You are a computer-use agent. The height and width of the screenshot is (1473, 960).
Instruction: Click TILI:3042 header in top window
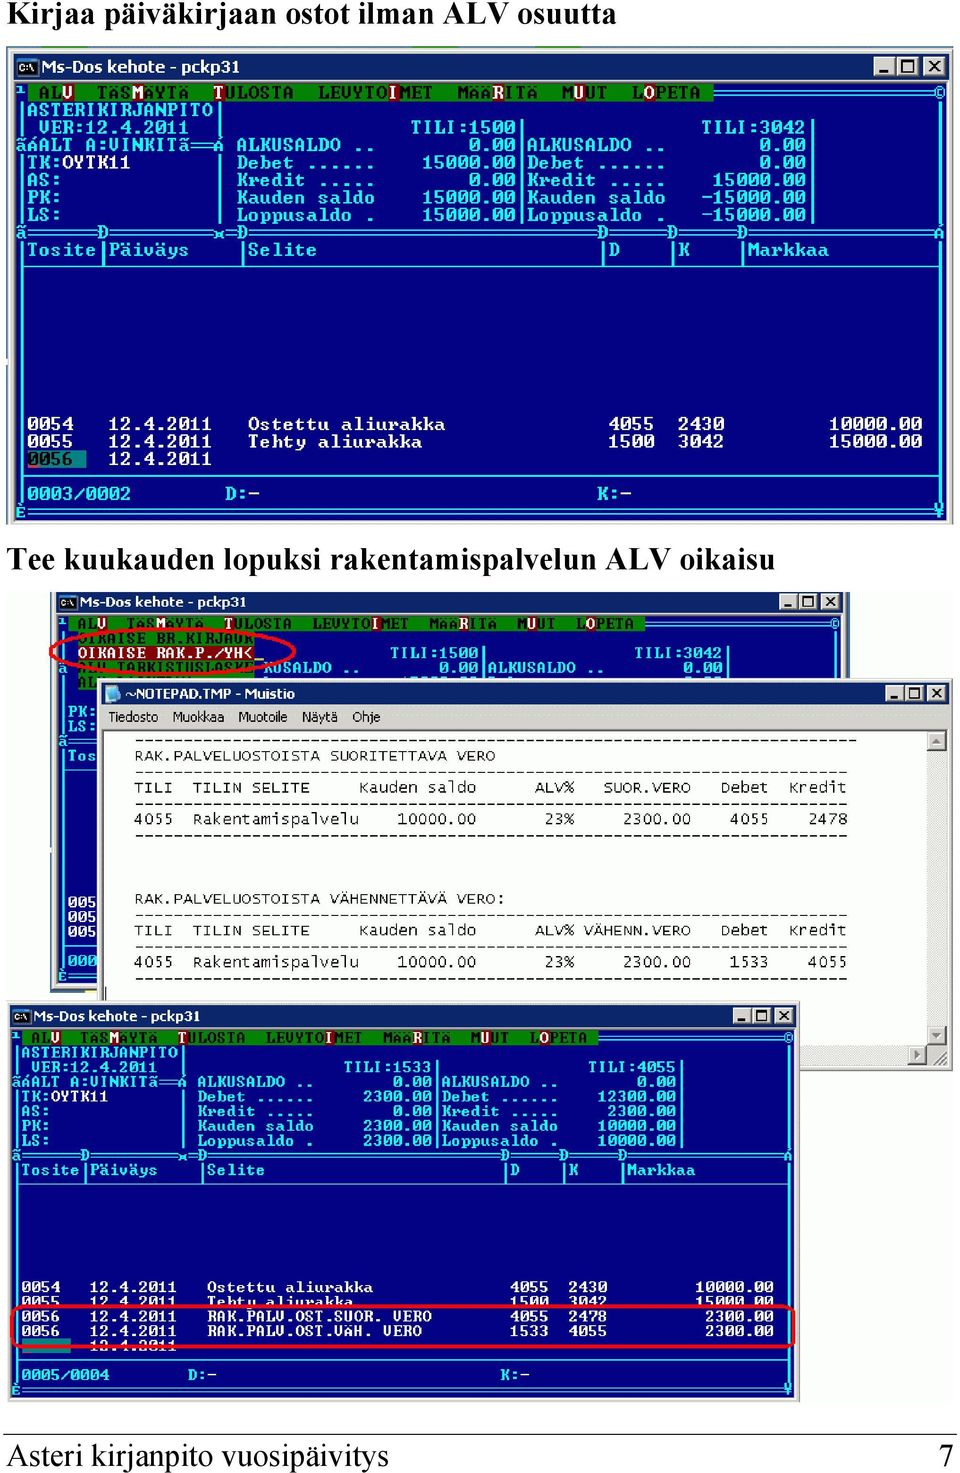(x=753, y=127)
